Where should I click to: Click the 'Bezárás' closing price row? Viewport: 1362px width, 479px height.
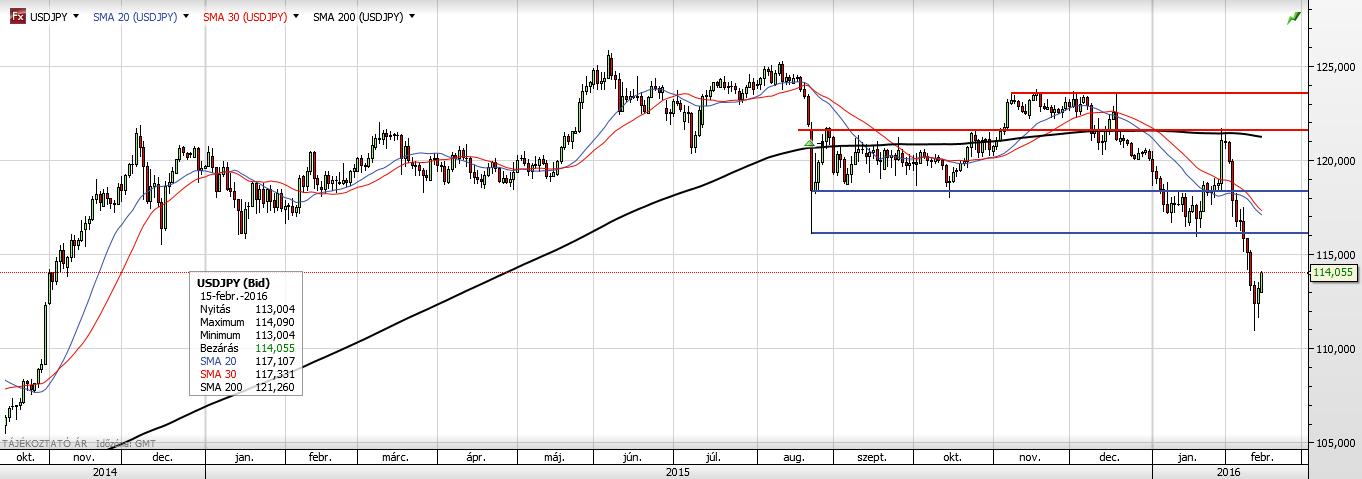pyautogui.click(x=245, y=348)
